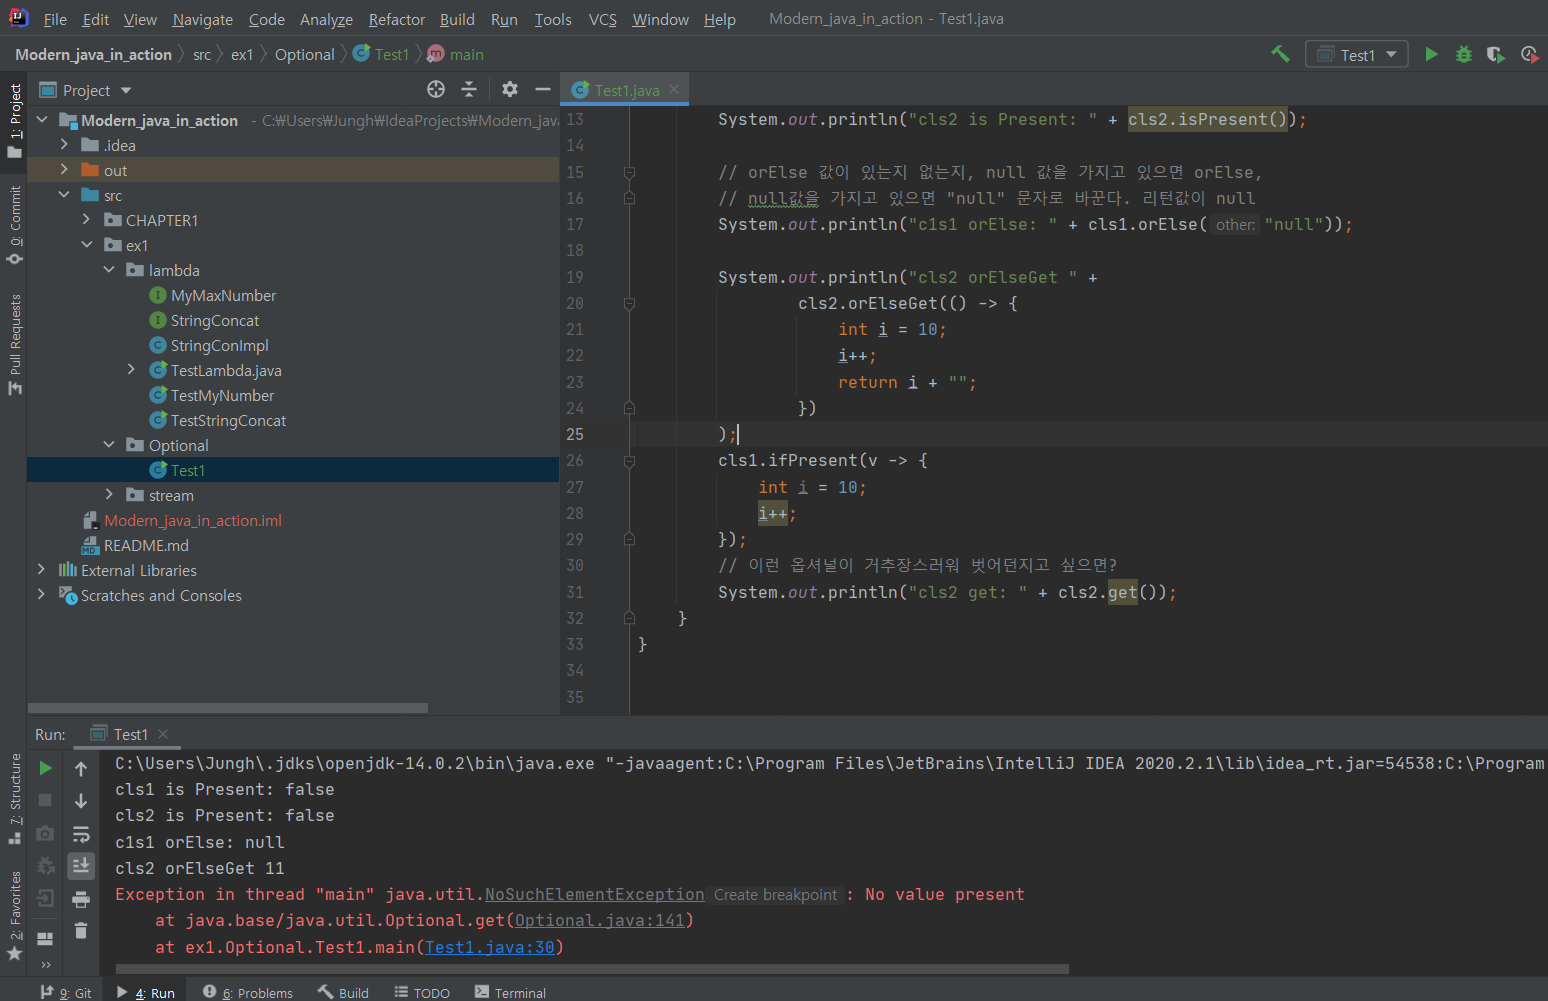
Task: Click the restore layout icon in Run panel
Action: point(45,939)
